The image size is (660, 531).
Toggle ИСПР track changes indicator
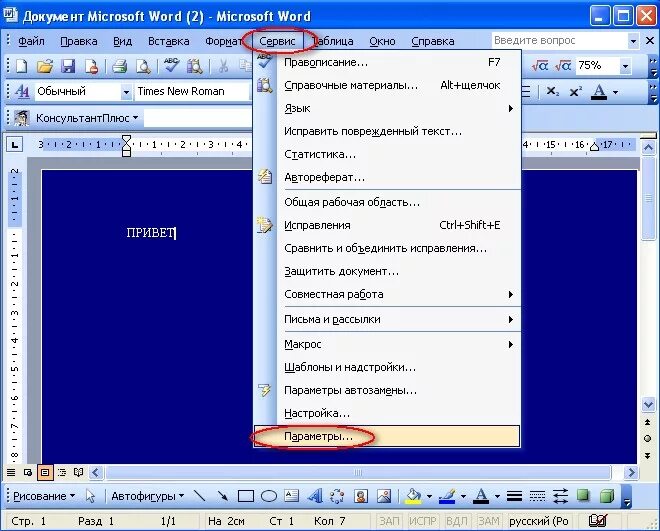422,521
